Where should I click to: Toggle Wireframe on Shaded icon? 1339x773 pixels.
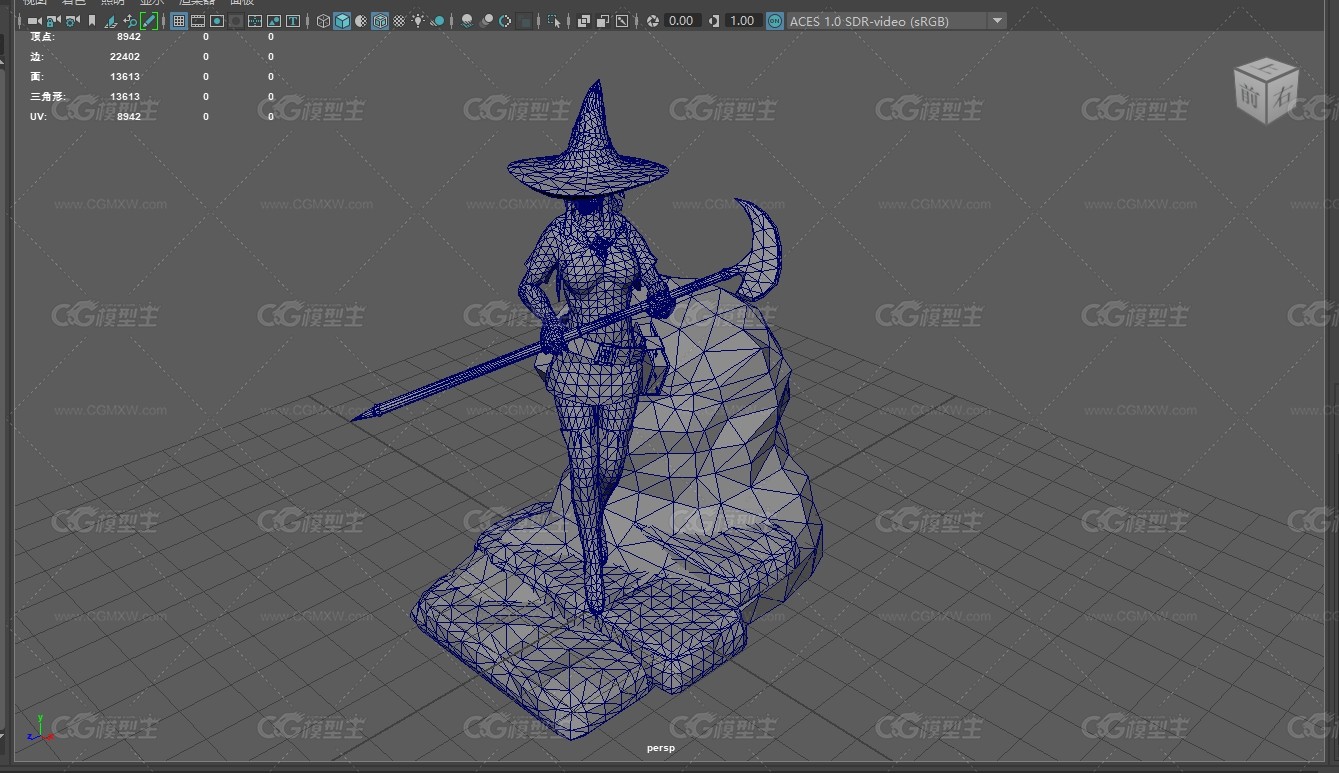pyautogui.click(x=380, y=20)
